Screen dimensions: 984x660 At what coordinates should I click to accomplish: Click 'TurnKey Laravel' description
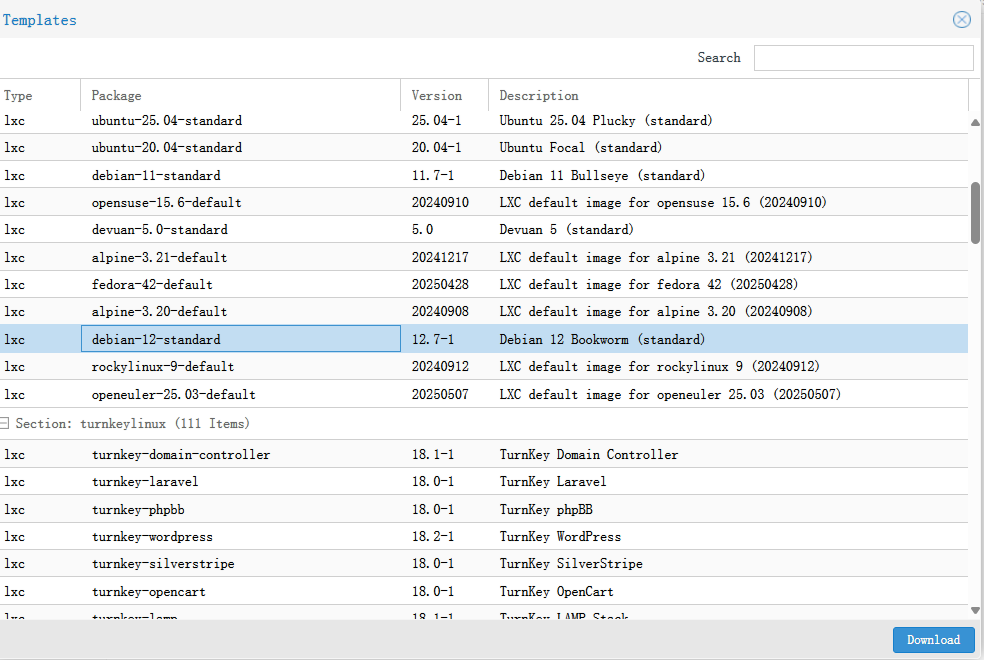[x=553, y=482]
